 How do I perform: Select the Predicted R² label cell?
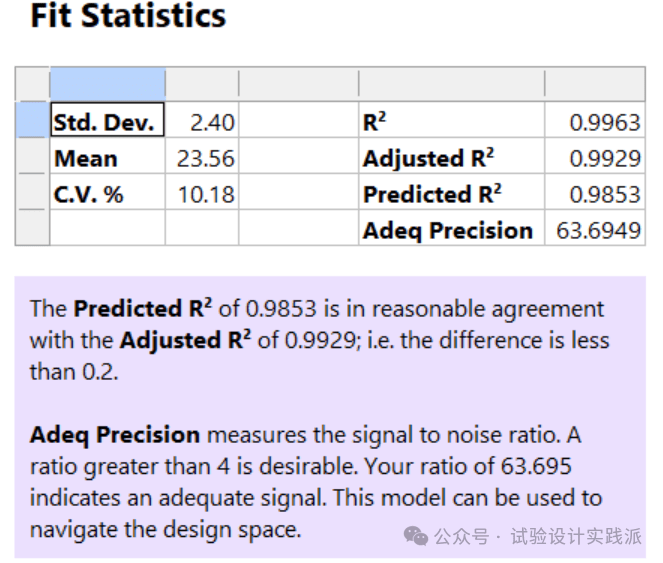(452, 192)
